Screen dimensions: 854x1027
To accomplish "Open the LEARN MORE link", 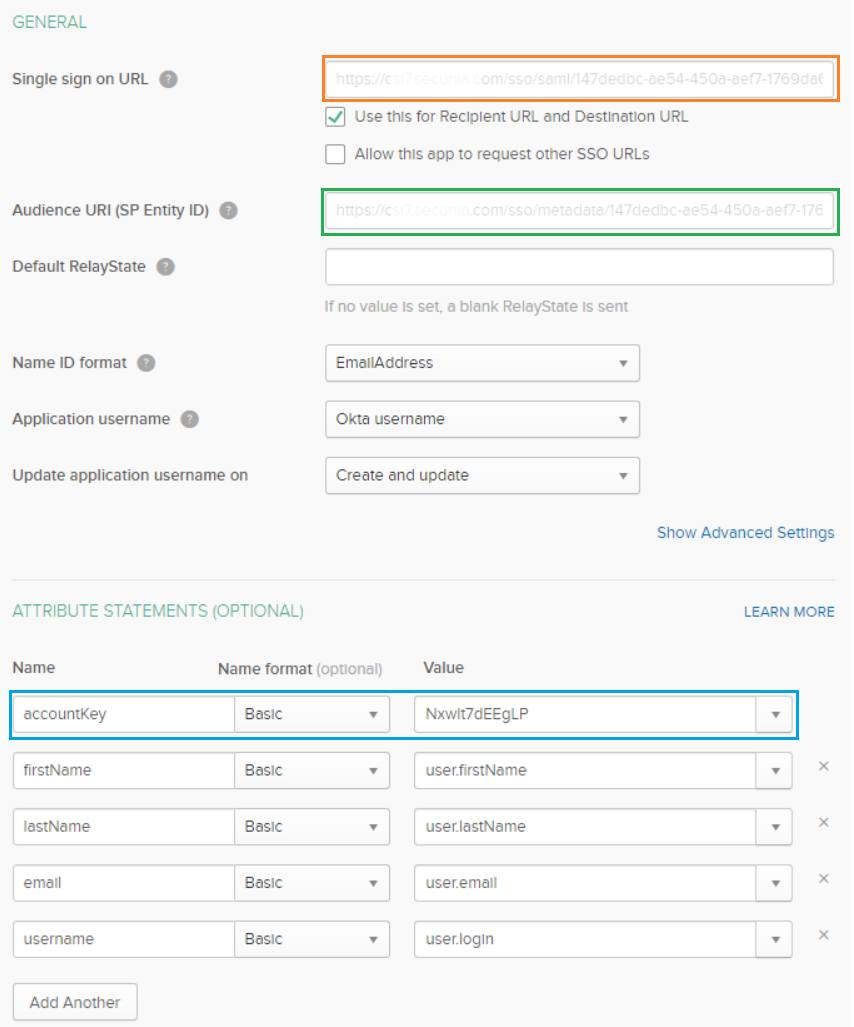I will click(789, 611).
